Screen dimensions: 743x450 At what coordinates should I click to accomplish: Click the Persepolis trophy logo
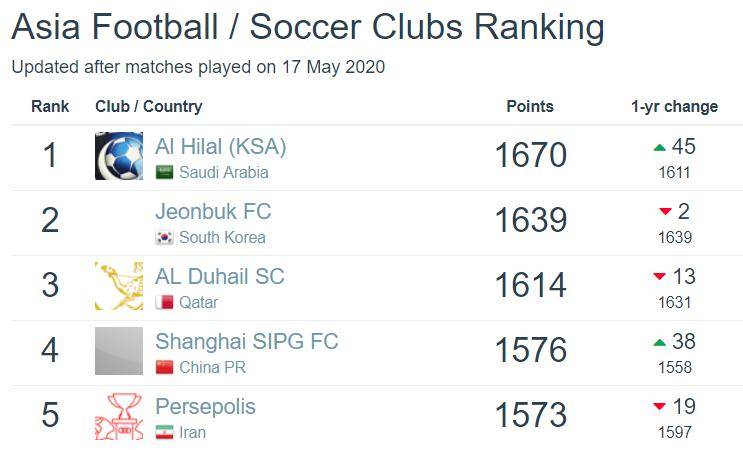click(x=119, y=416)
